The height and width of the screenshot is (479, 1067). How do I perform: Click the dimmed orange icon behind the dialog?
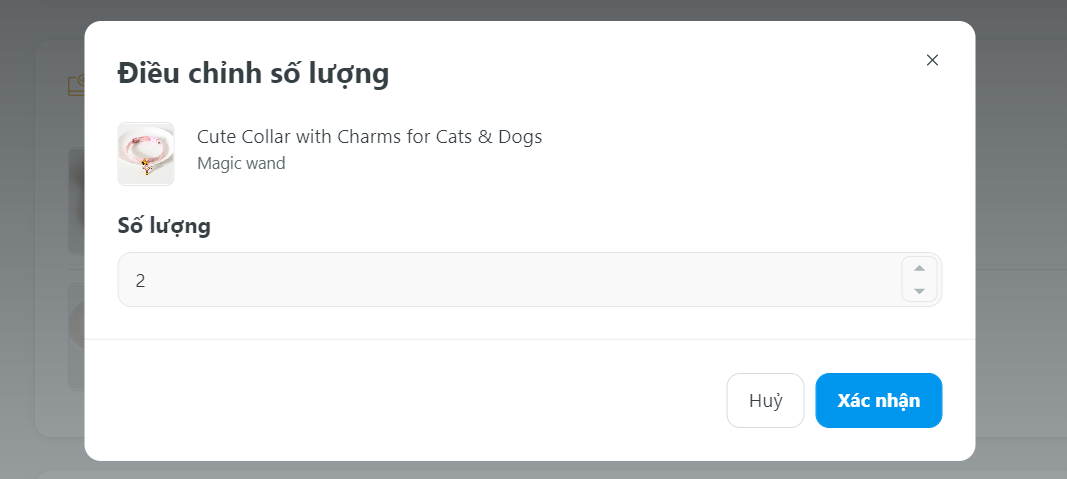[x=76, y=86]
